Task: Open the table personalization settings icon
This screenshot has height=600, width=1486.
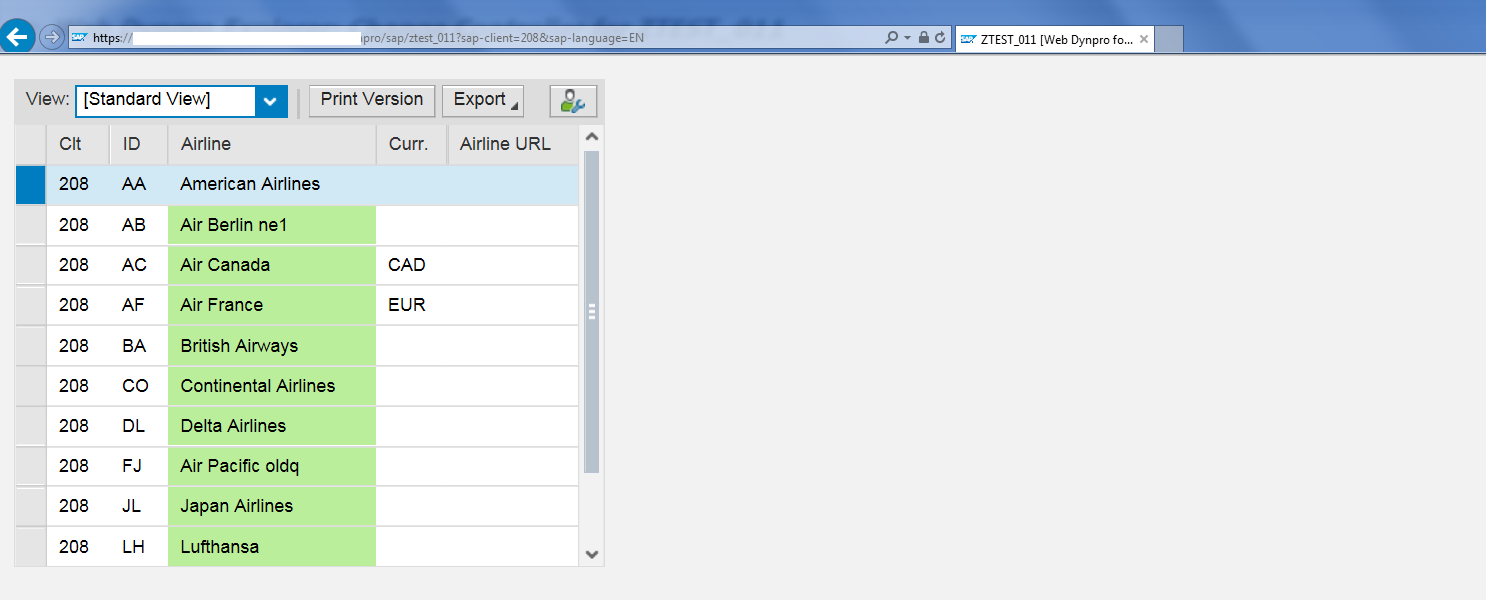Action: pyautogui.click(x=572, y=100)
